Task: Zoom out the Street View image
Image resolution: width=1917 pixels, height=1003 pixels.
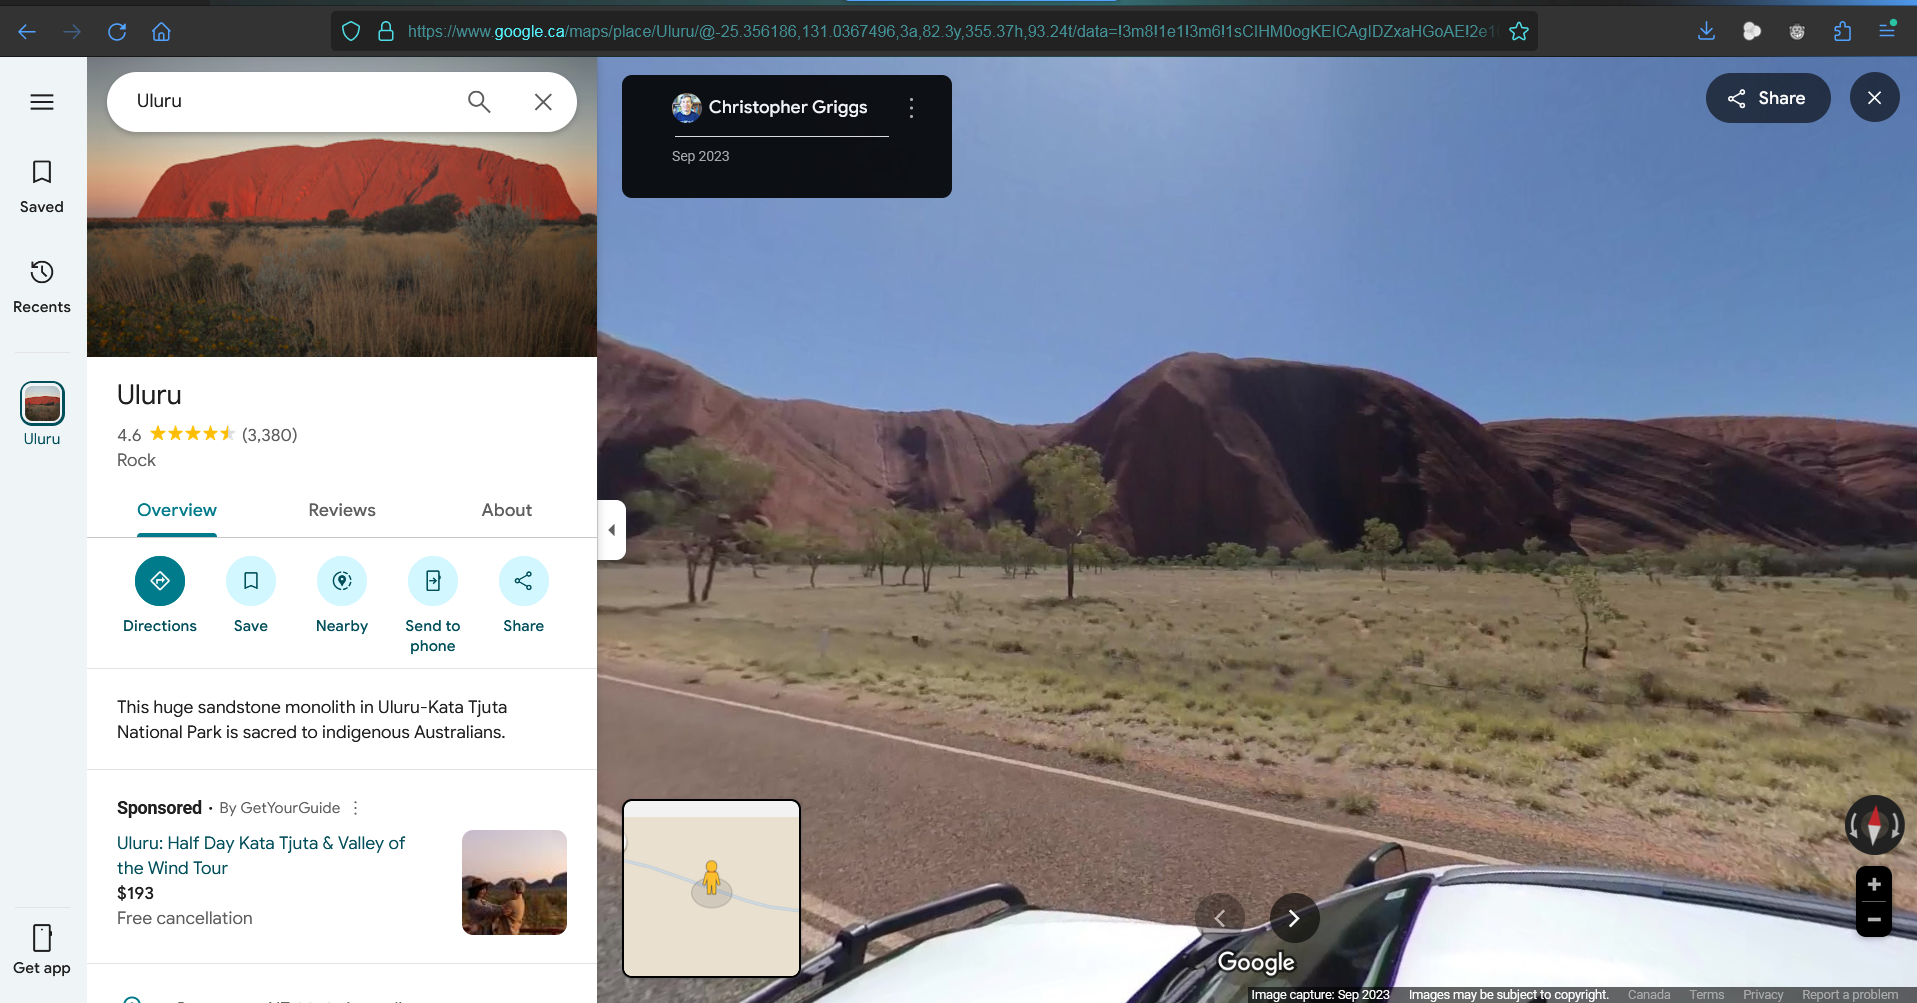Action: coord(1874,919)
